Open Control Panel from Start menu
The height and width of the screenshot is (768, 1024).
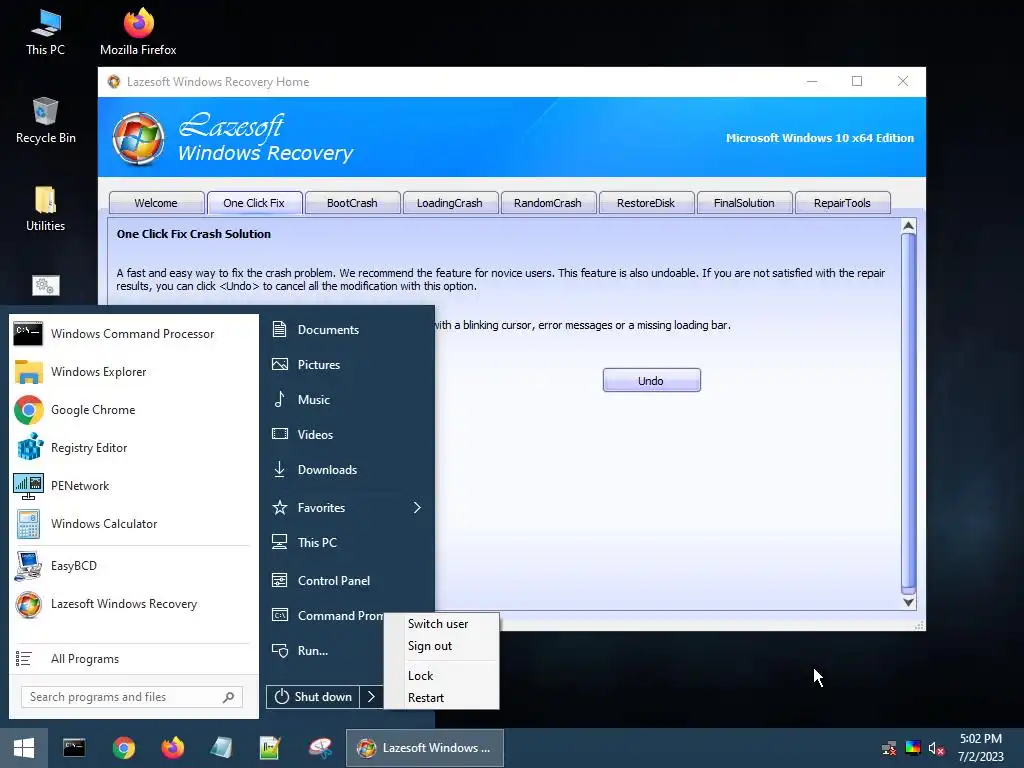click(x=347, y=581)
